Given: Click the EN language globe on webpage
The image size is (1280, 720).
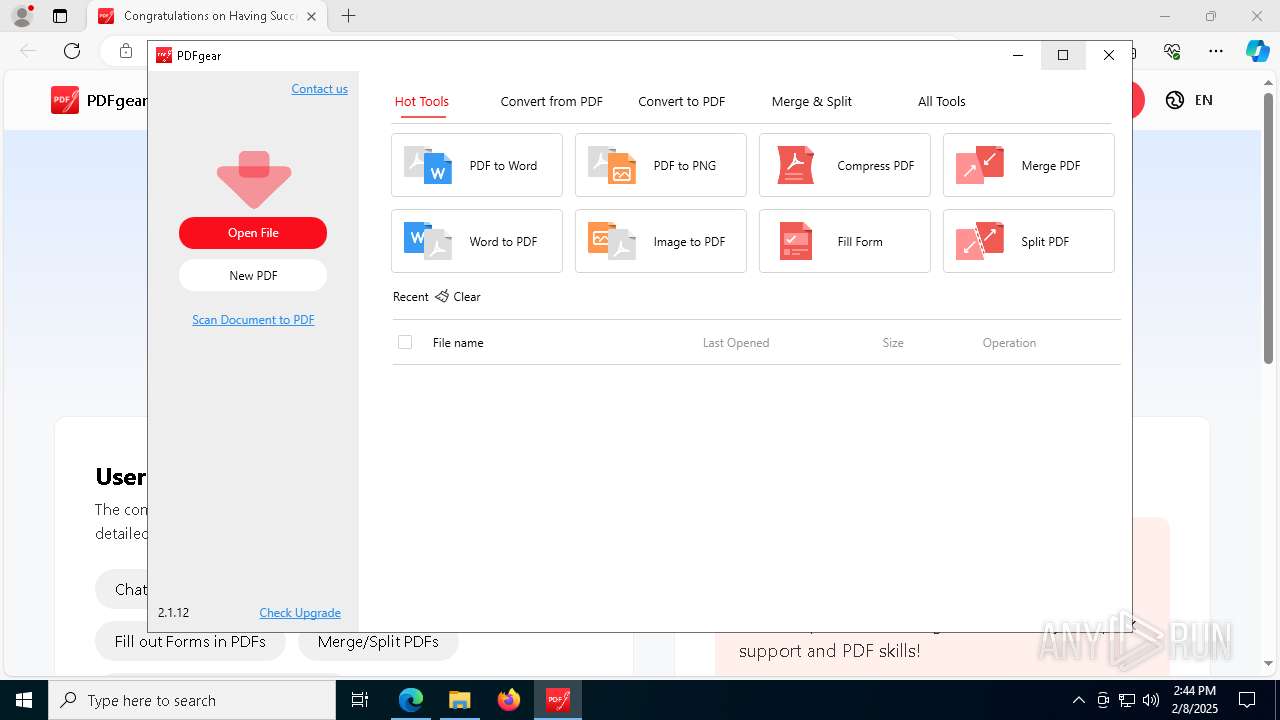Looking at the screenshot, I should click(x=1175, y=100).
